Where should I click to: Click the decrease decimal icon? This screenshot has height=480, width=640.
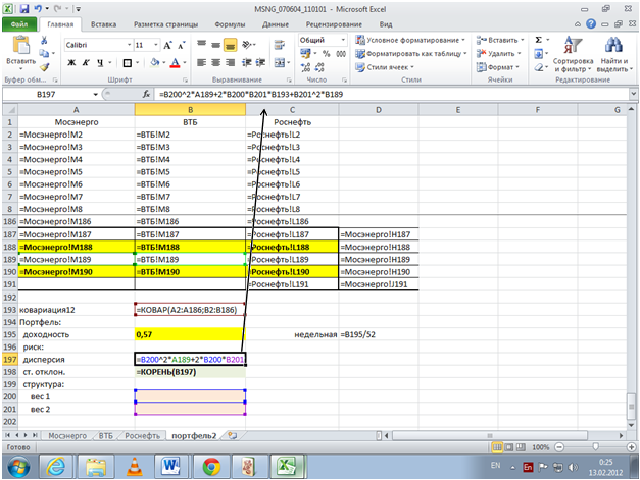[x=320, y=67]
